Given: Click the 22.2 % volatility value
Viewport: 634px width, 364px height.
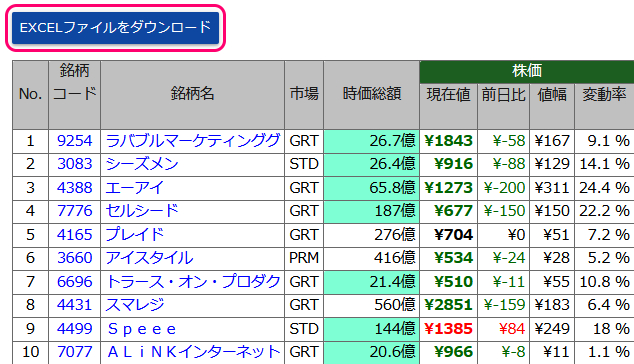Looking at the screenshot, I should pos(604,211).
